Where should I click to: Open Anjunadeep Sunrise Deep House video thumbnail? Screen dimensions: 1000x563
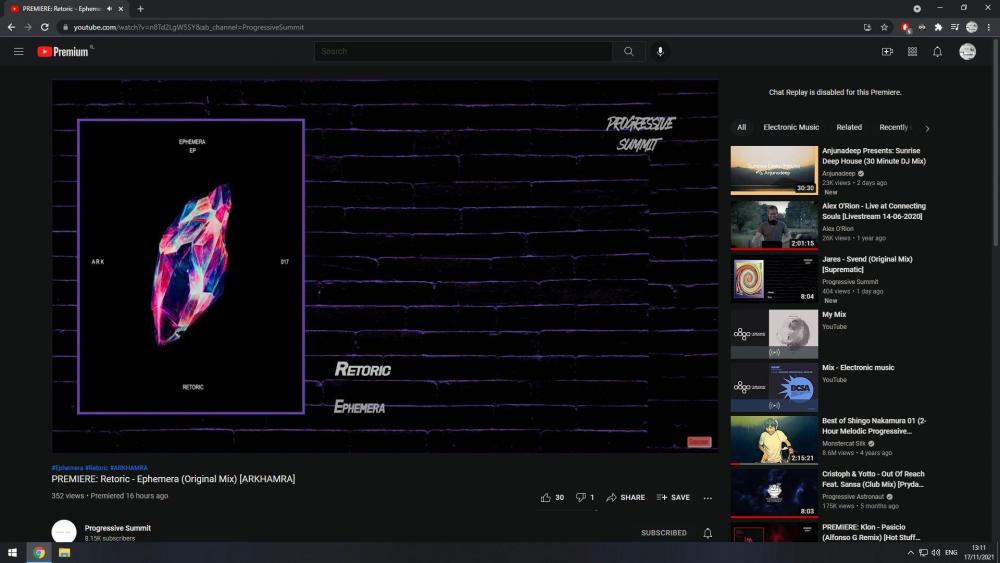pos(774,170)
